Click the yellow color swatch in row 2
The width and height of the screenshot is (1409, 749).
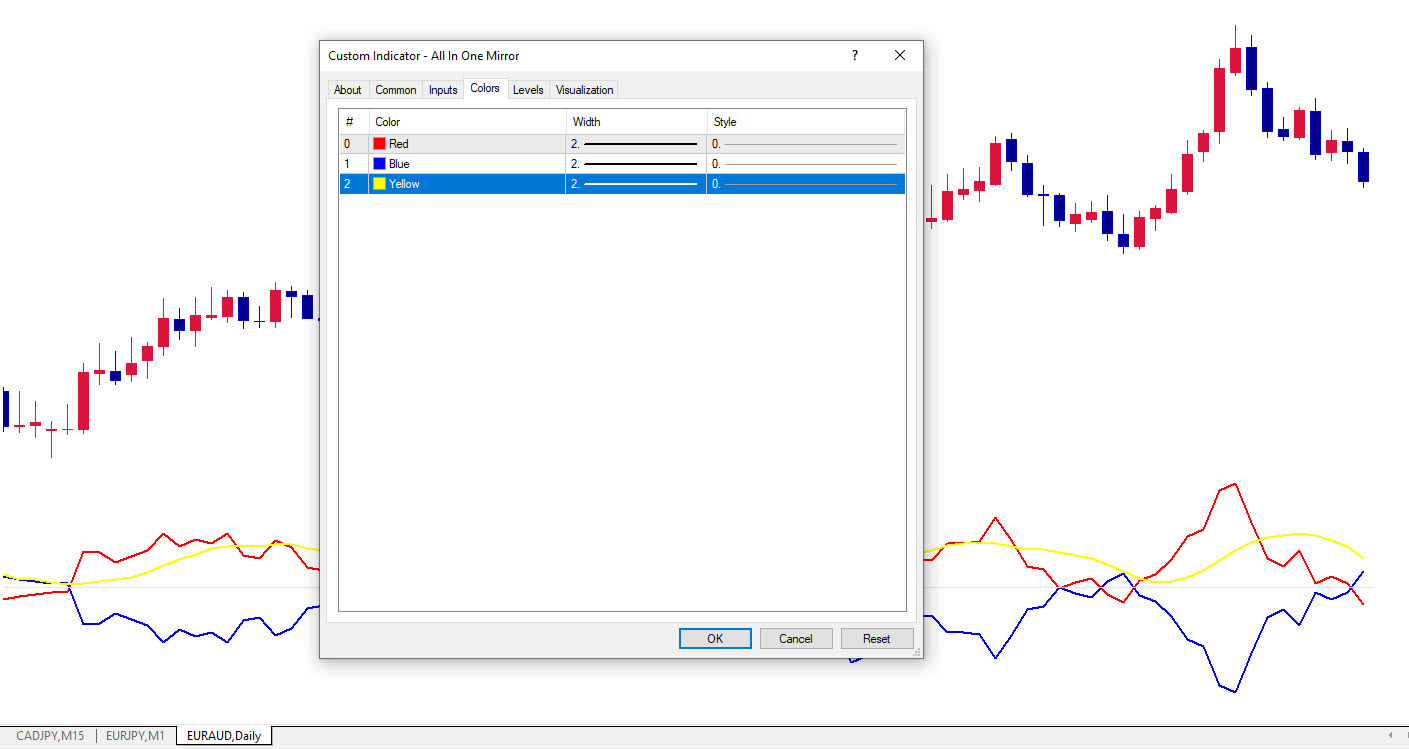click(x=379, y=184)
